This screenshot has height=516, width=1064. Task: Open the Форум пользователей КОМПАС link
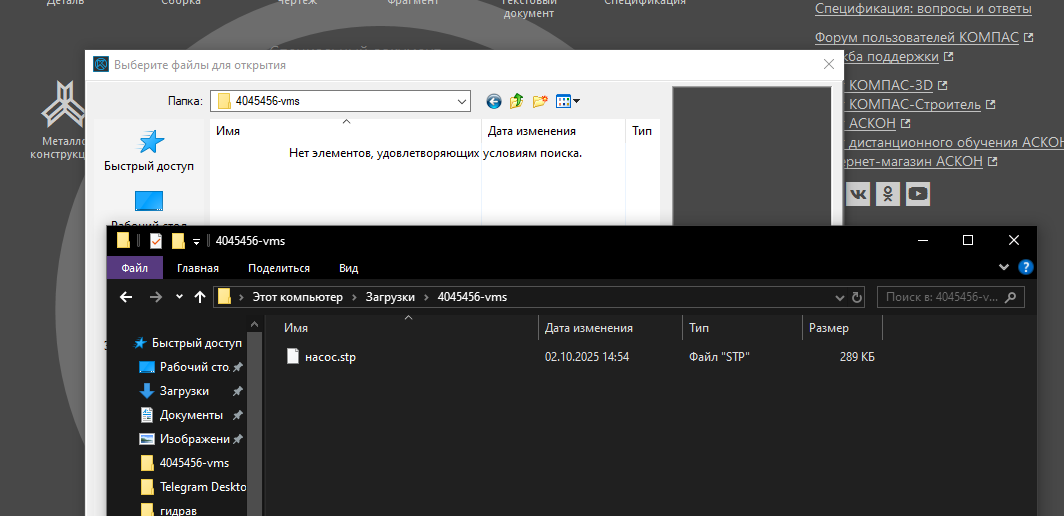916,38
